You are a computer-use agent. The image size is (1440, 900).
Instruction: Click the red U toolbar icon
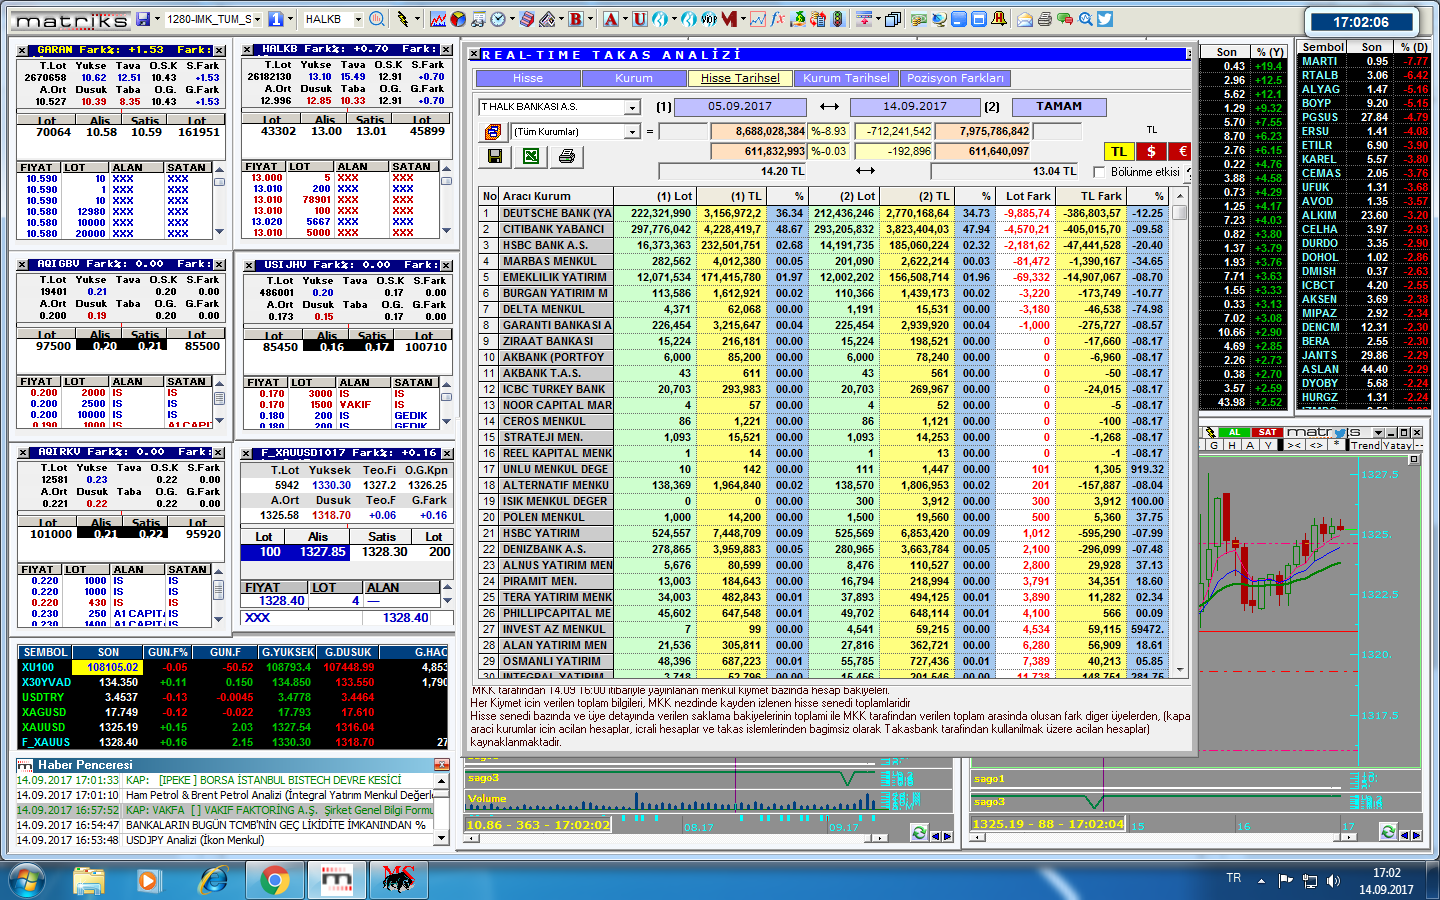click(x=639, y=19)
